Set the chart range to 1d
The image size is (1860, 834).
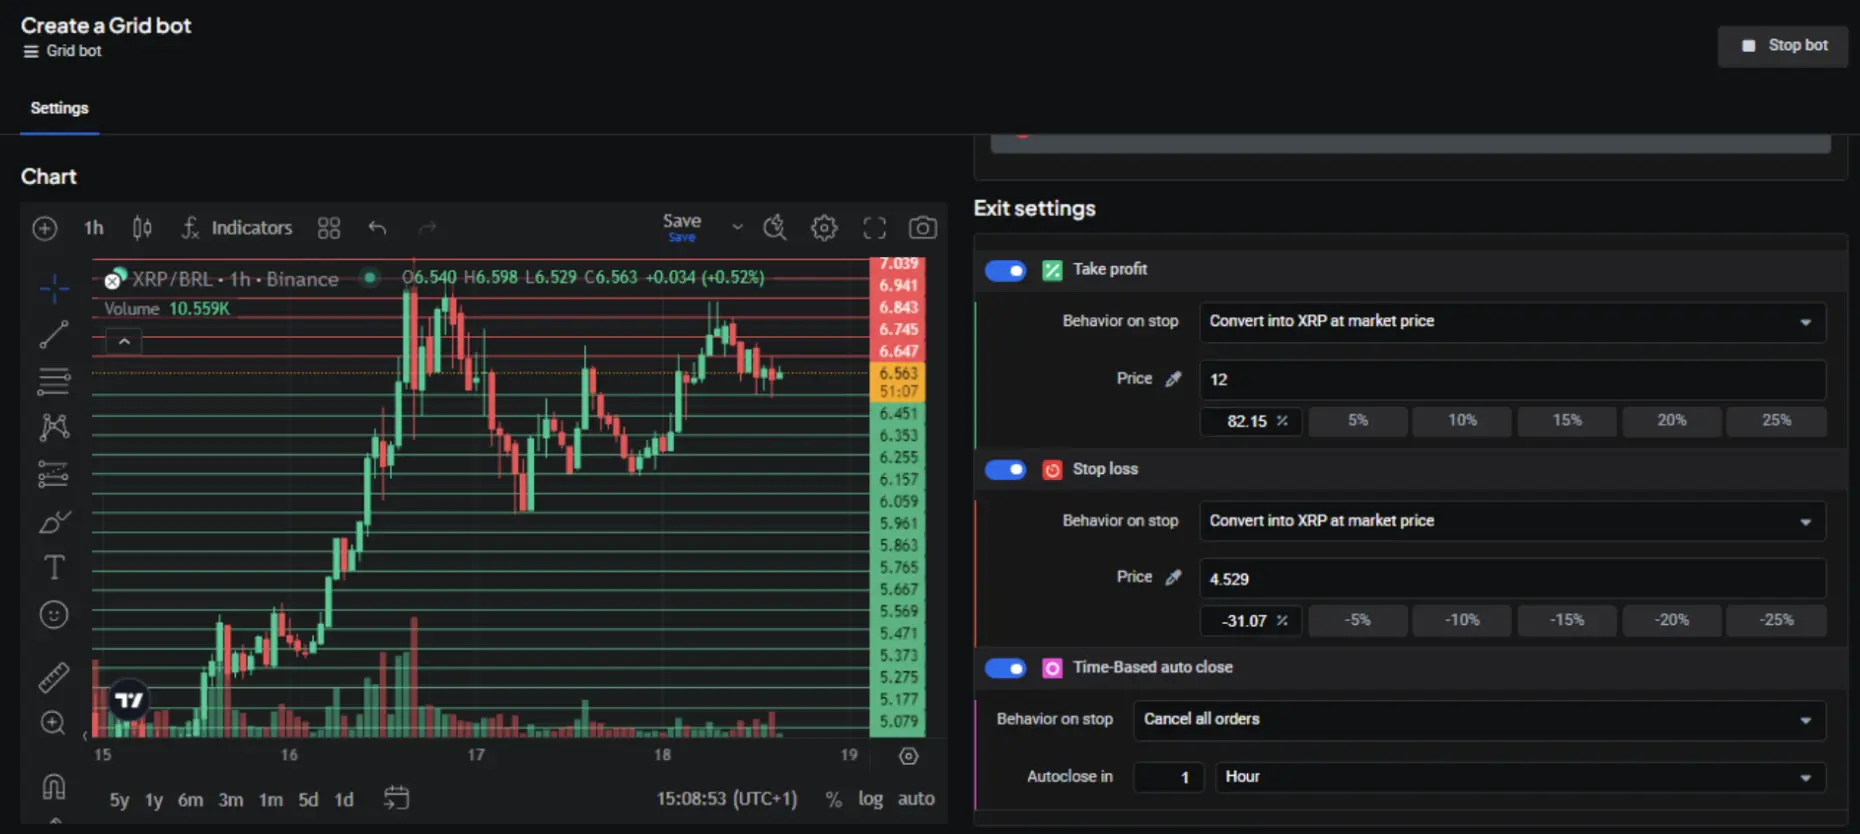[x=344, y=800]
